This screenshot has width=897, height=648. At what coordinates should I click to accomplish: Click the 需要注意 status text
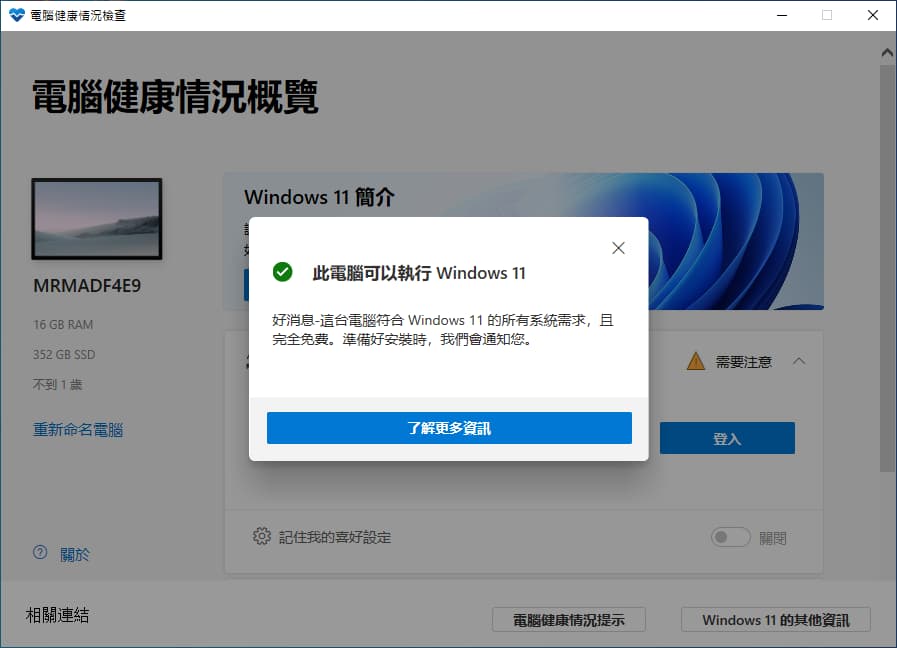tap(743, 361)
